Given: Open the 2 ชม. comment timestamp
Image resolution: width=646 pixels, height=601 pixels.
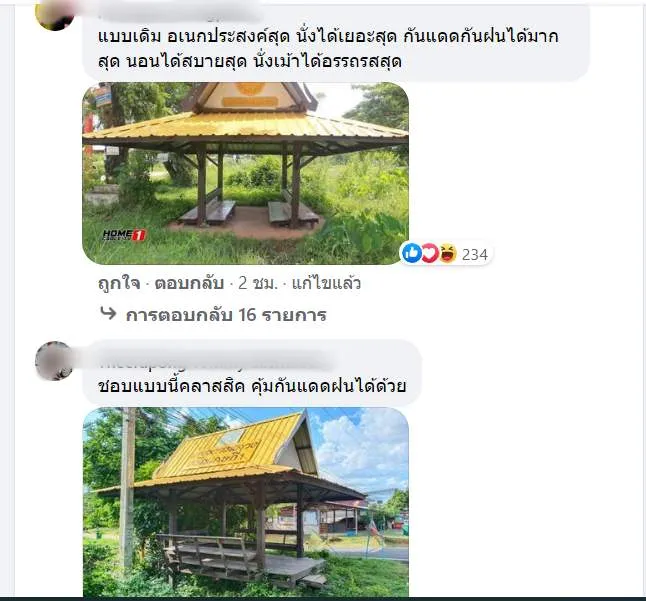Looking at the screenshot, I should tap(257, 283).
